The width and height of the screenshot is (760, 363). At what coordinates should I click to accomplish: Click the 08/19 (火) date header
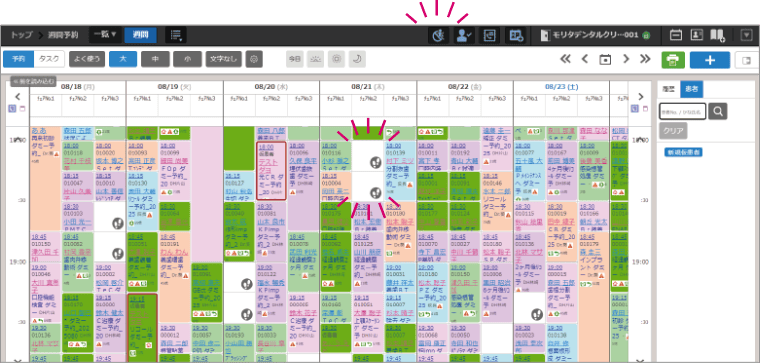click(x=175, y=87)
